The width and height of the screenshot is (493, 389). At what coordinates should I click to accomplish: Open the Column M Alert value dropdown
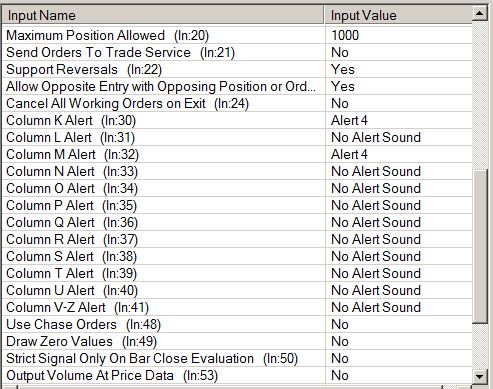tap(399, 154)
